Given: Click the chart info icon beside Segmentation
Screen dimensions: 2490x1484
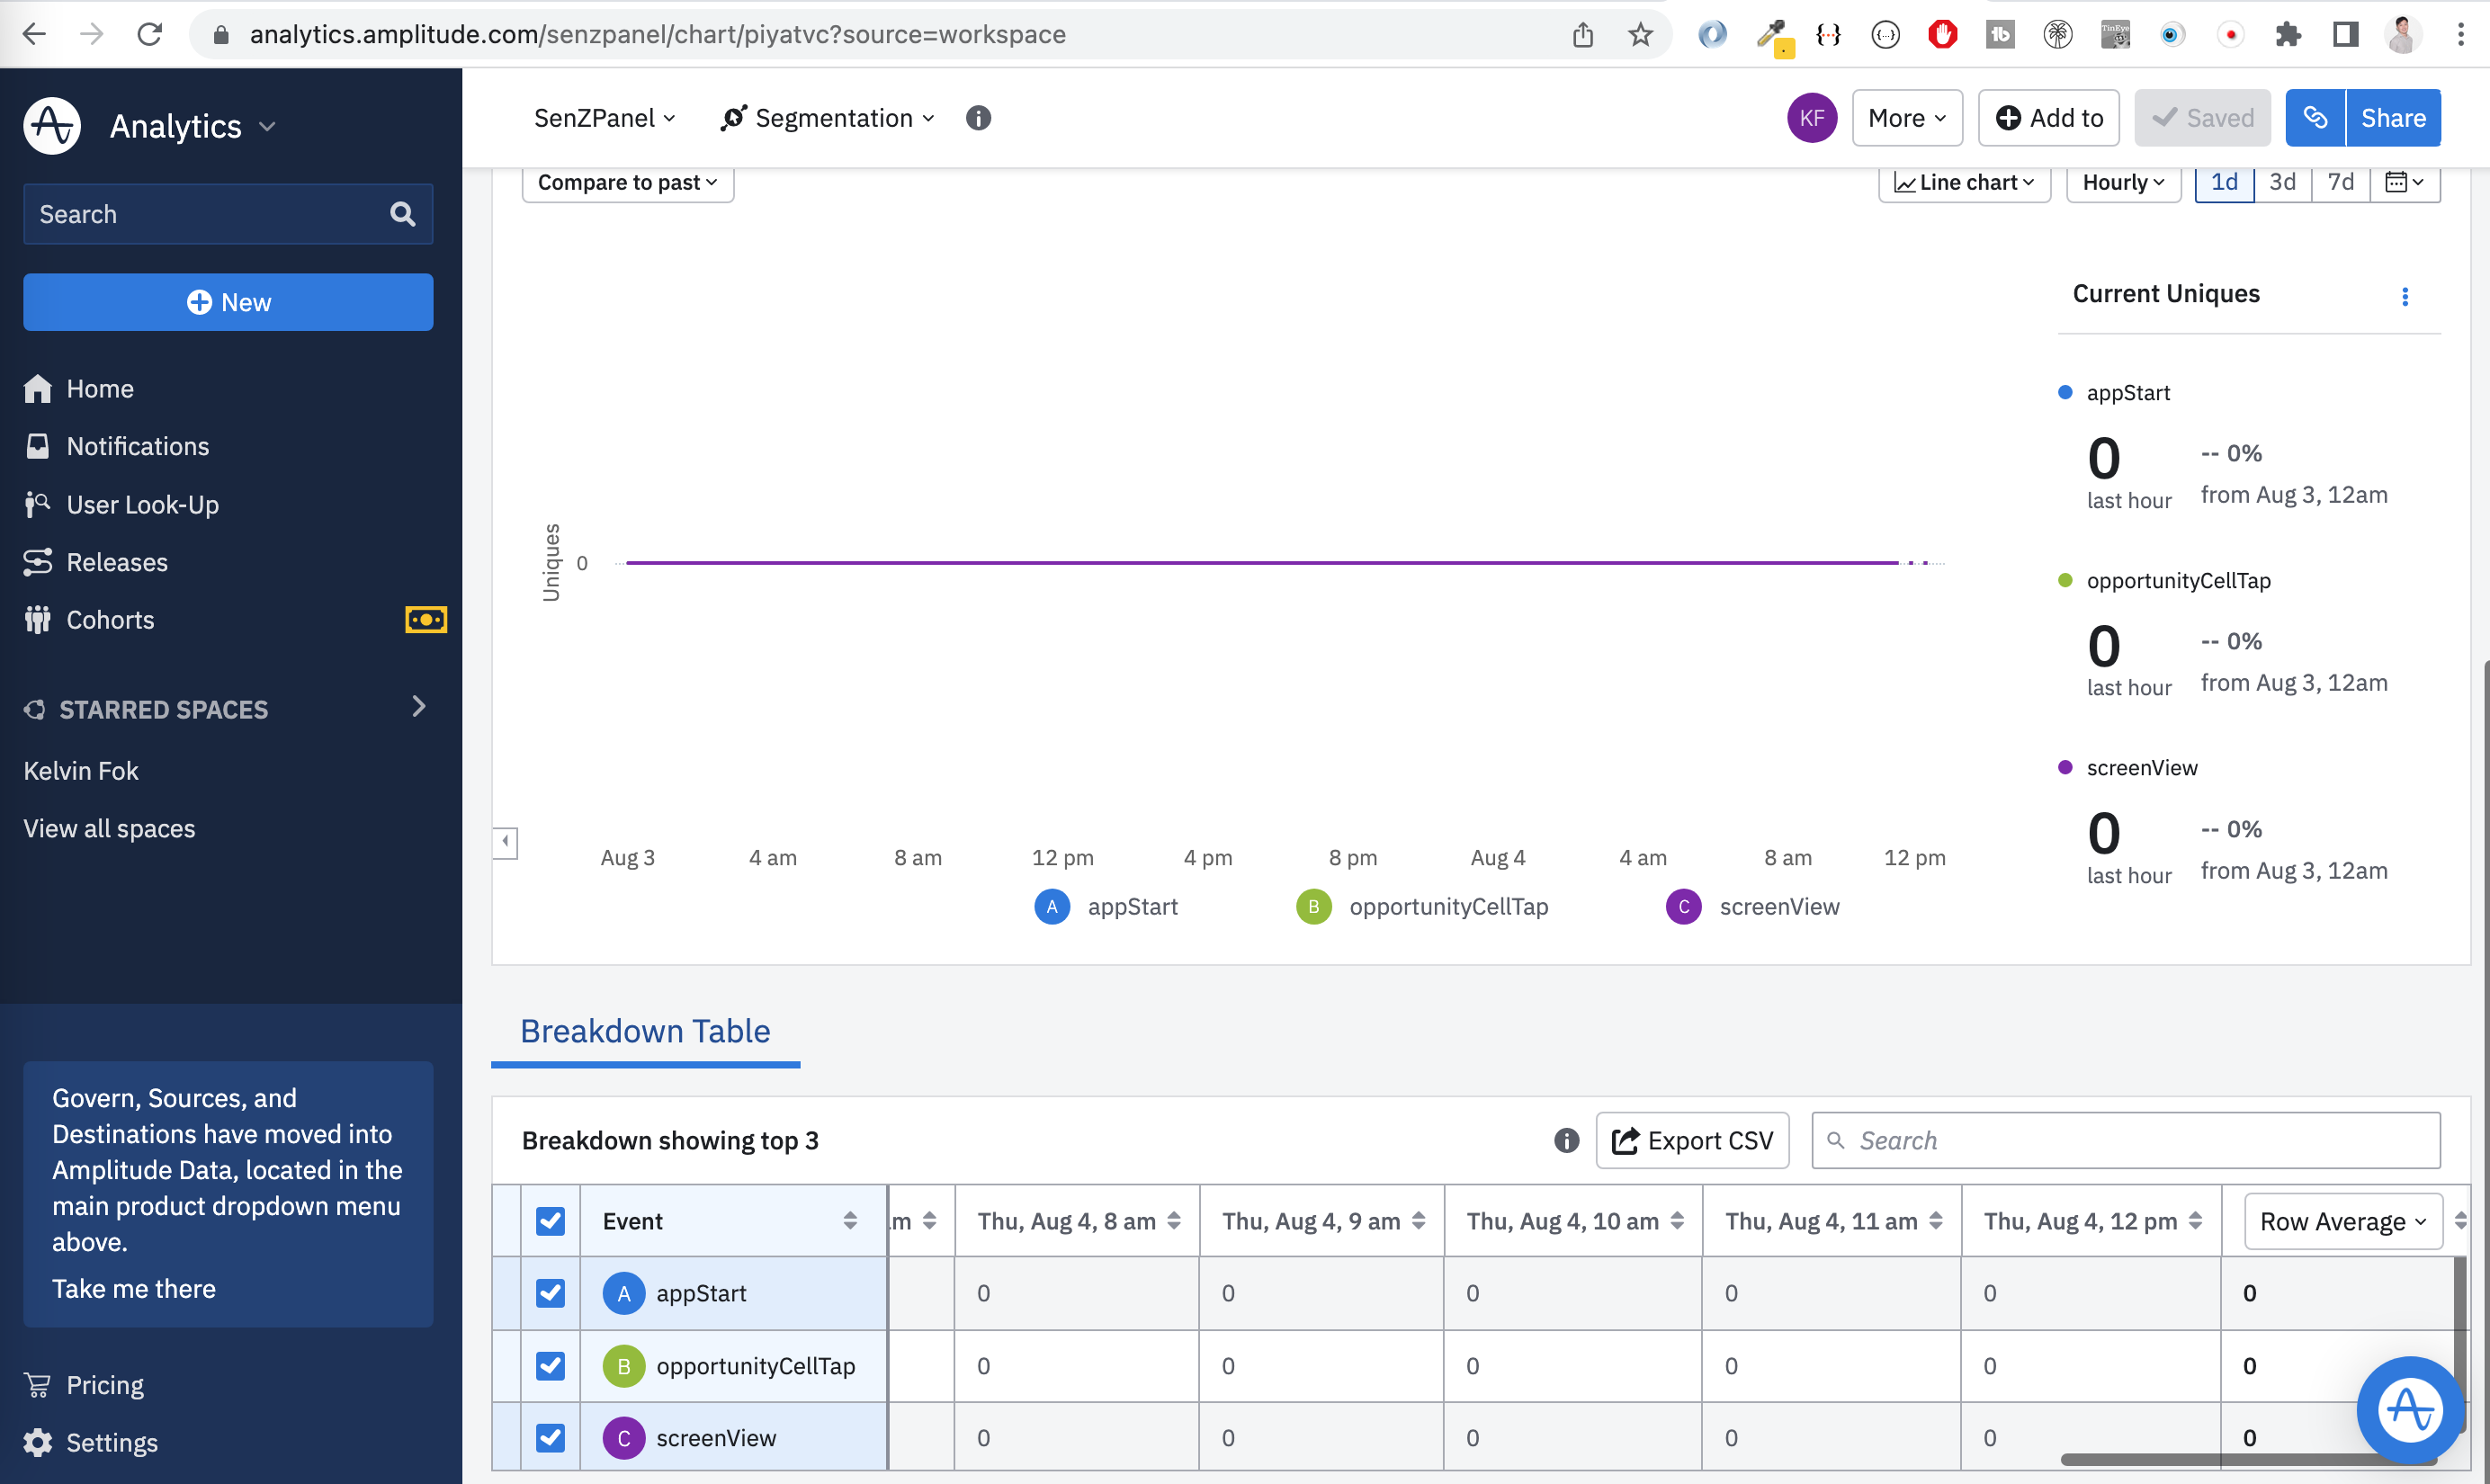Looking at the screenshot, I should [978, 118].
